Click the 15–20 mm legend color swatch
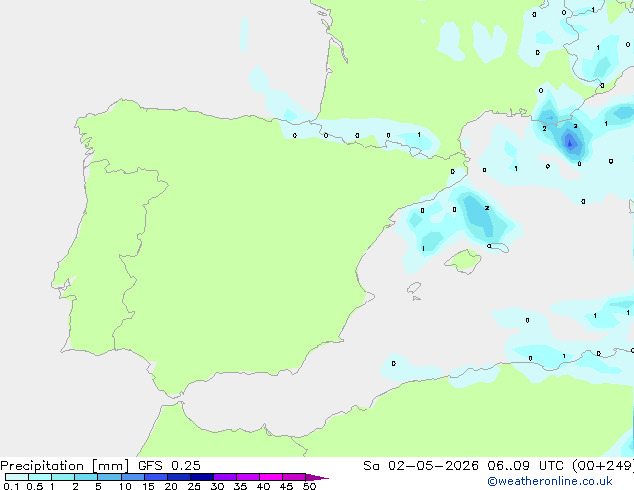 156,477
